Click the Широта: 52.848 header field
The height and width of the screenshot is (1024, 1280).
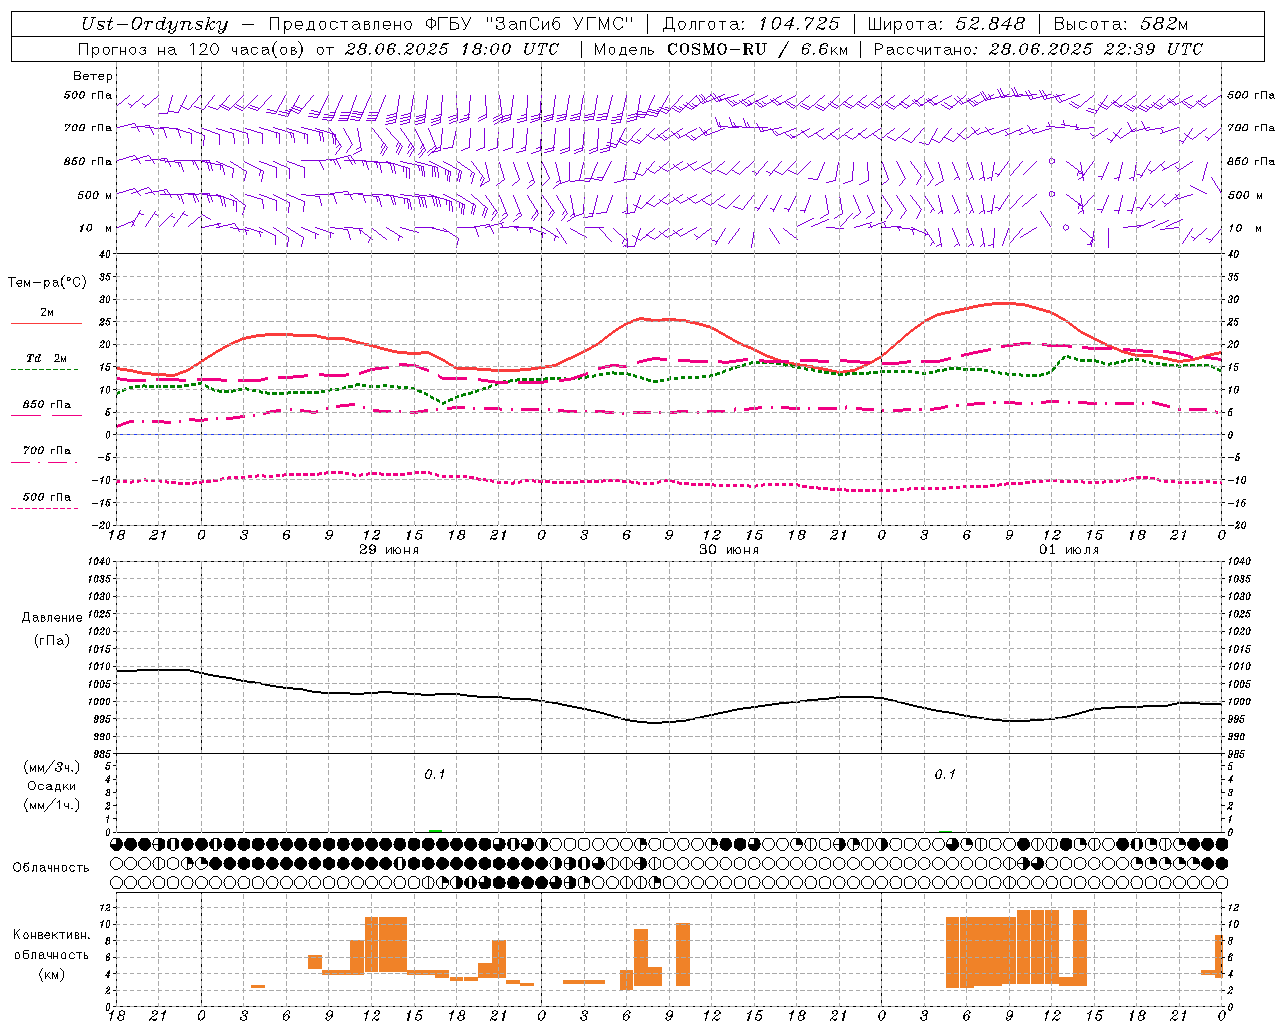(x=946, y=25)
